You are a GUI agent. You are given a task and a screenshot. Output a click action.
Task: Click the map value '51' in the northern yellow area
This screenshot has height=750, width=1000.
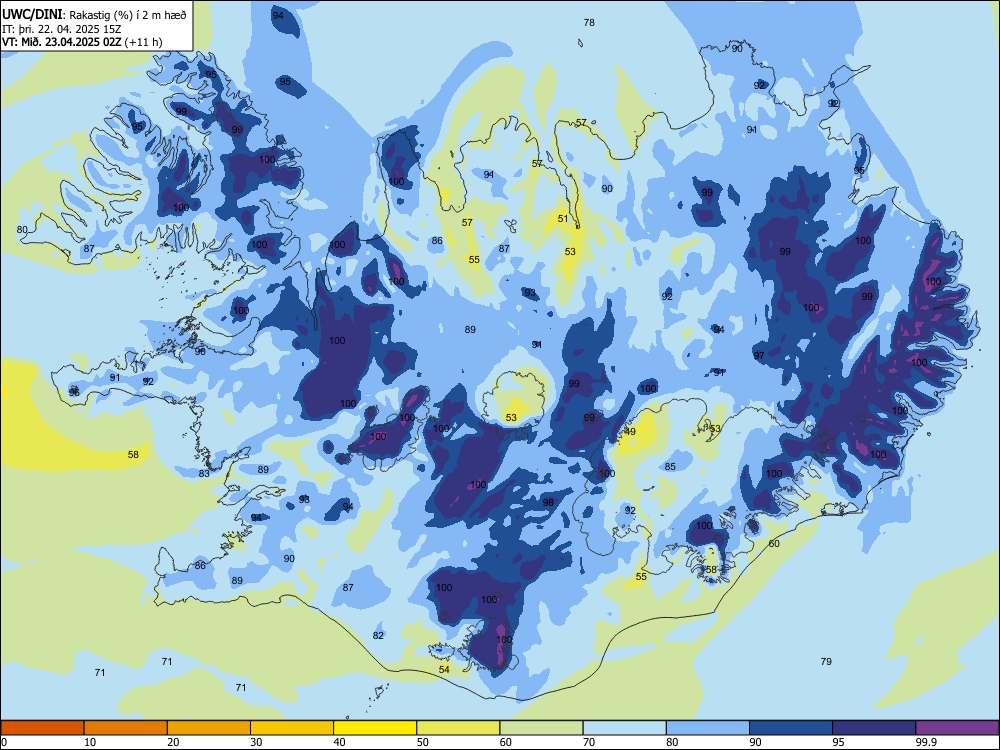coord(563,218)
